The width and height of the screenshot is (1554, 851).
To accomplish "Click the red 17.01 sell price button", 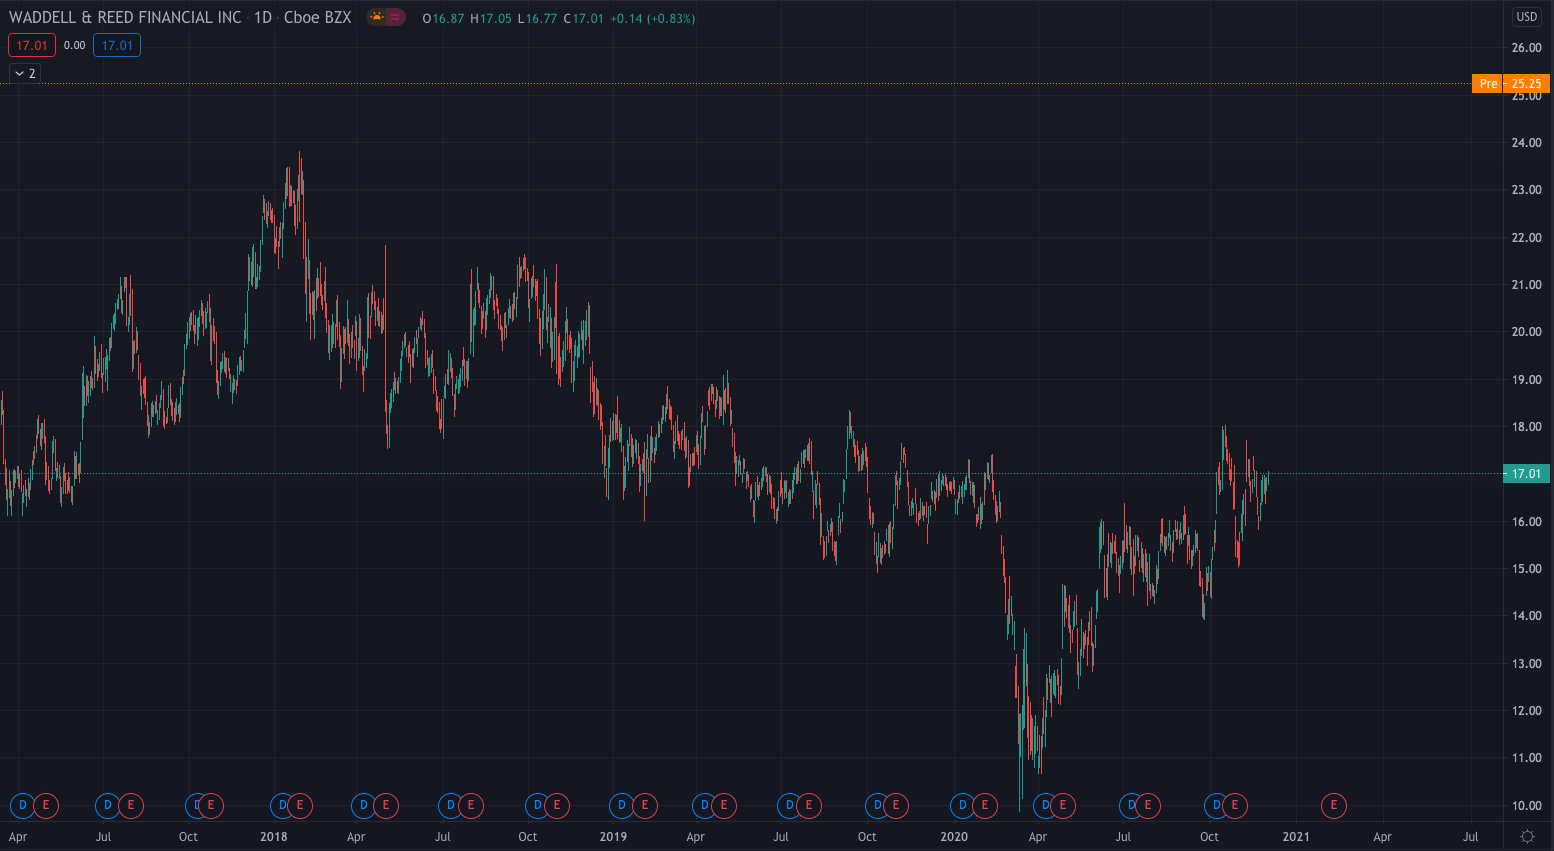I will click(32, 45).
